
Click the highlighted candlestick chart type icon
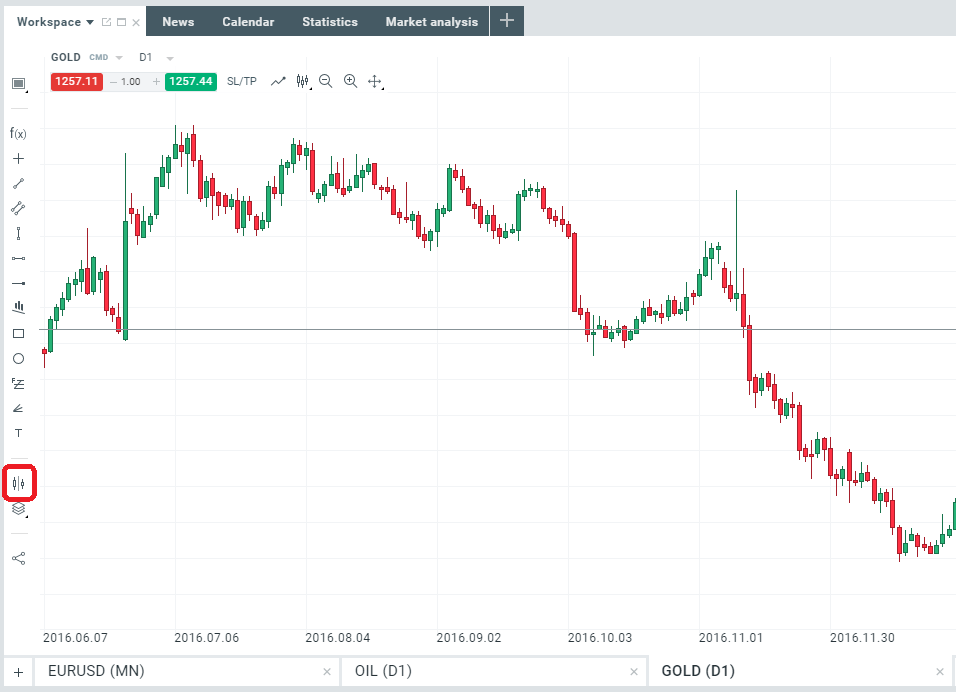[x=19, y=483]
